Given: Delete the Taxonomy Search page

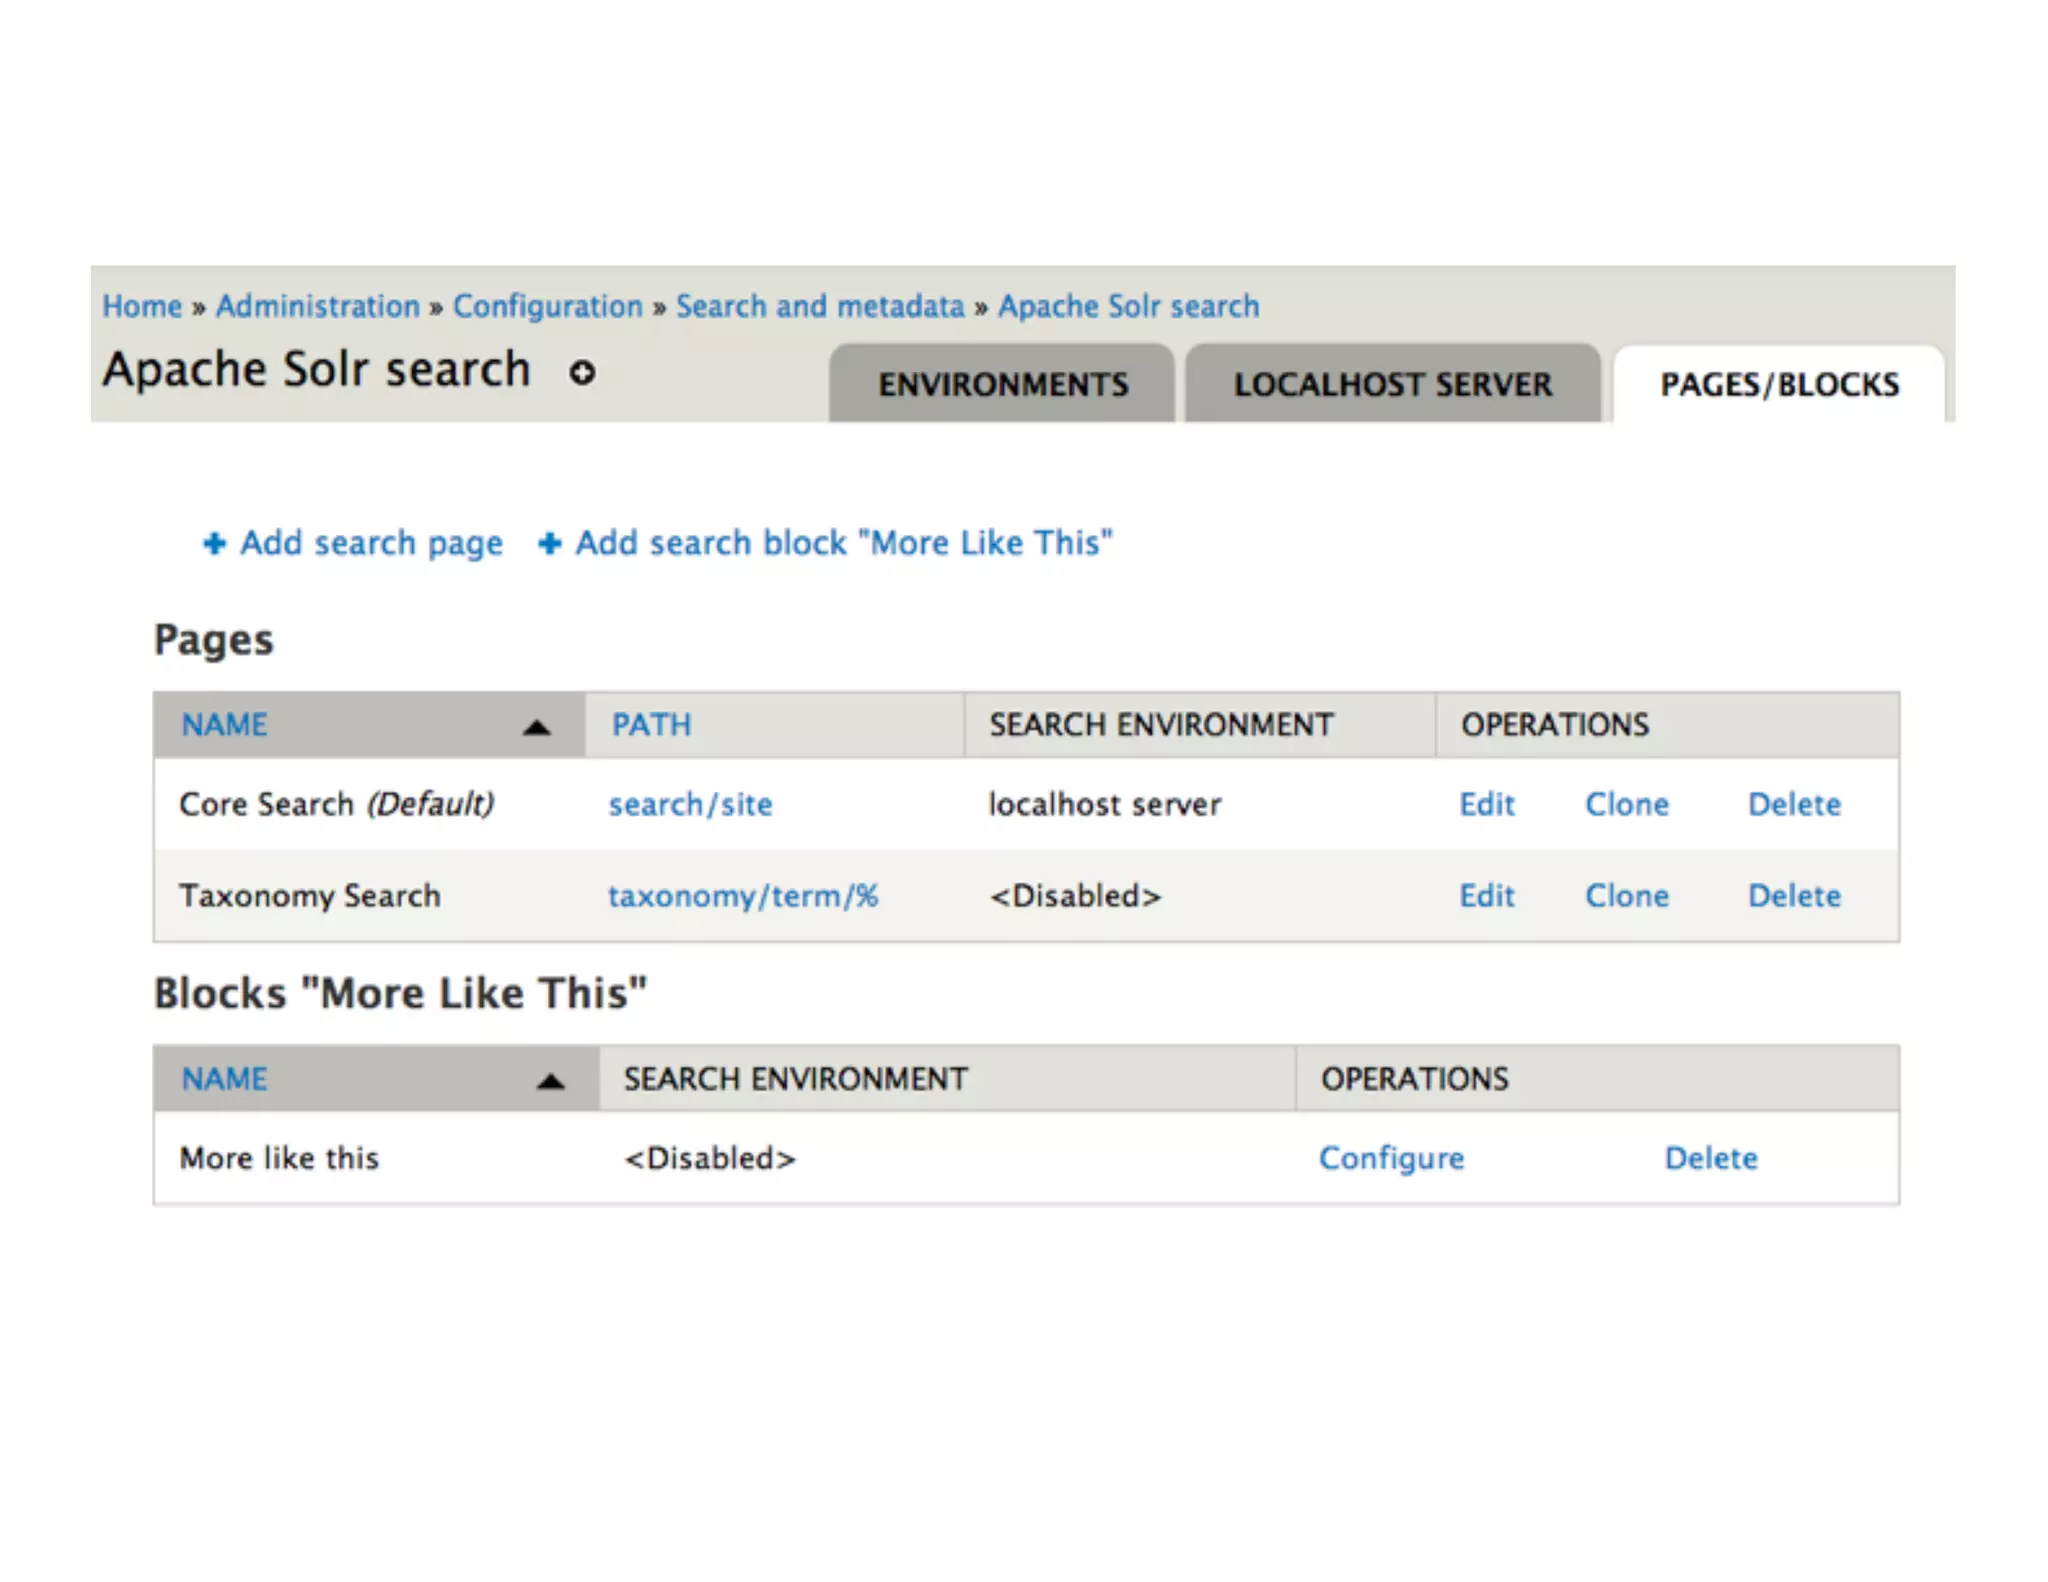Looking at the screenshot, I should point(1793,895).
